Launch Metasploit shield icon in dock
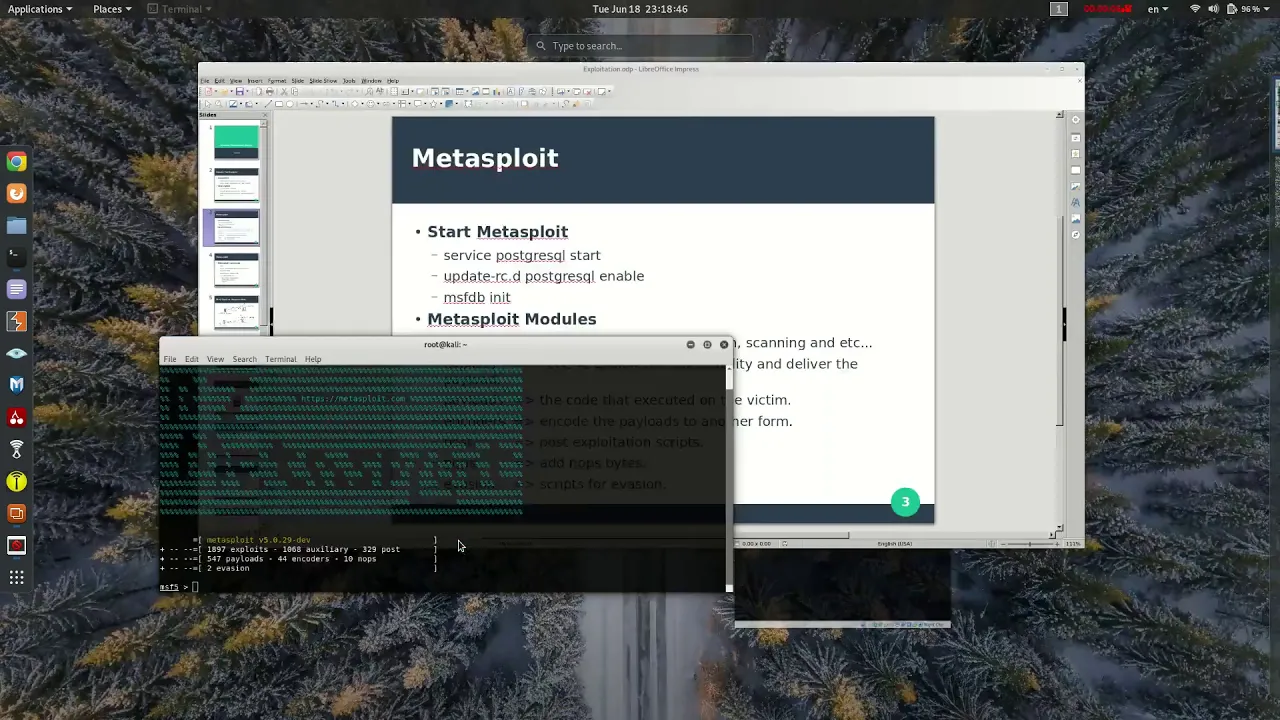1280x720 pixels. (16, 385)
